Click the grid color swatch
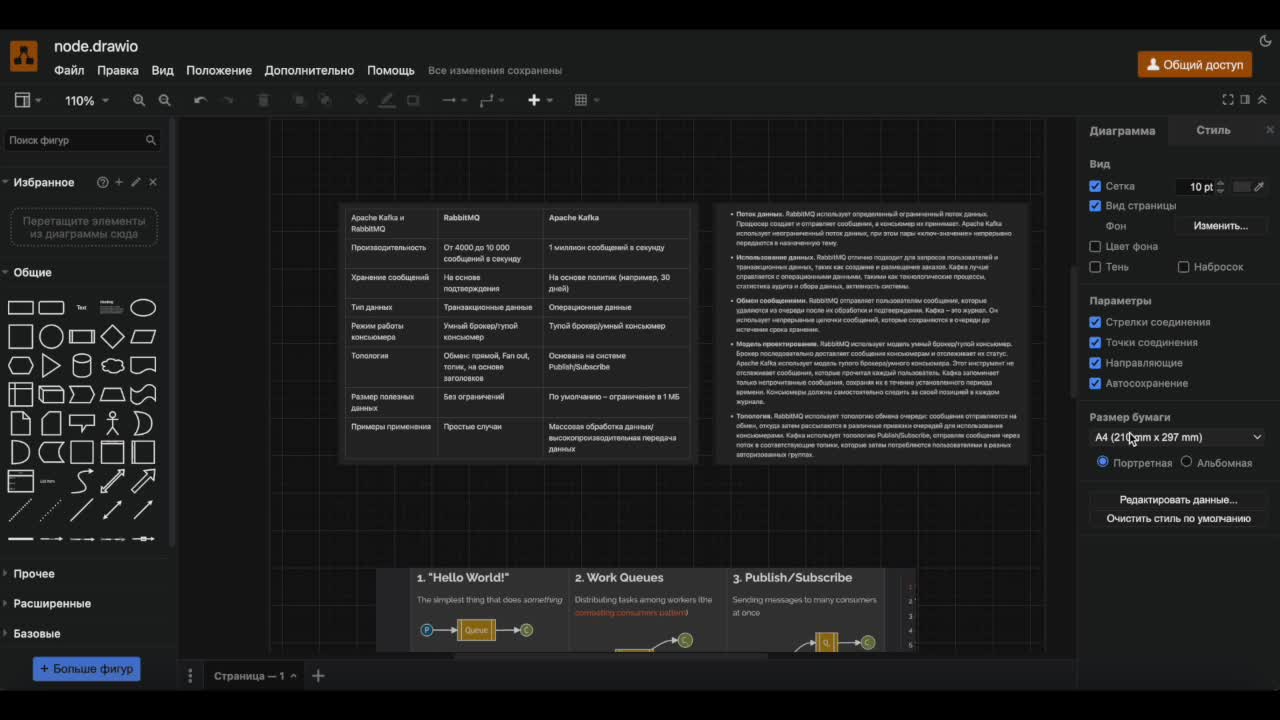This screenshot has width=1280, height=720. point(1242,186)
